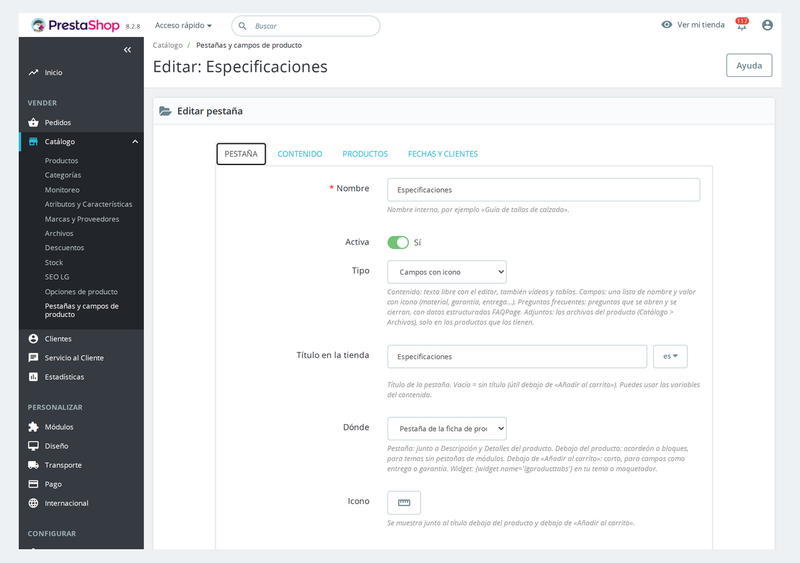Open Stock in the sidebar

pos(54,262)
